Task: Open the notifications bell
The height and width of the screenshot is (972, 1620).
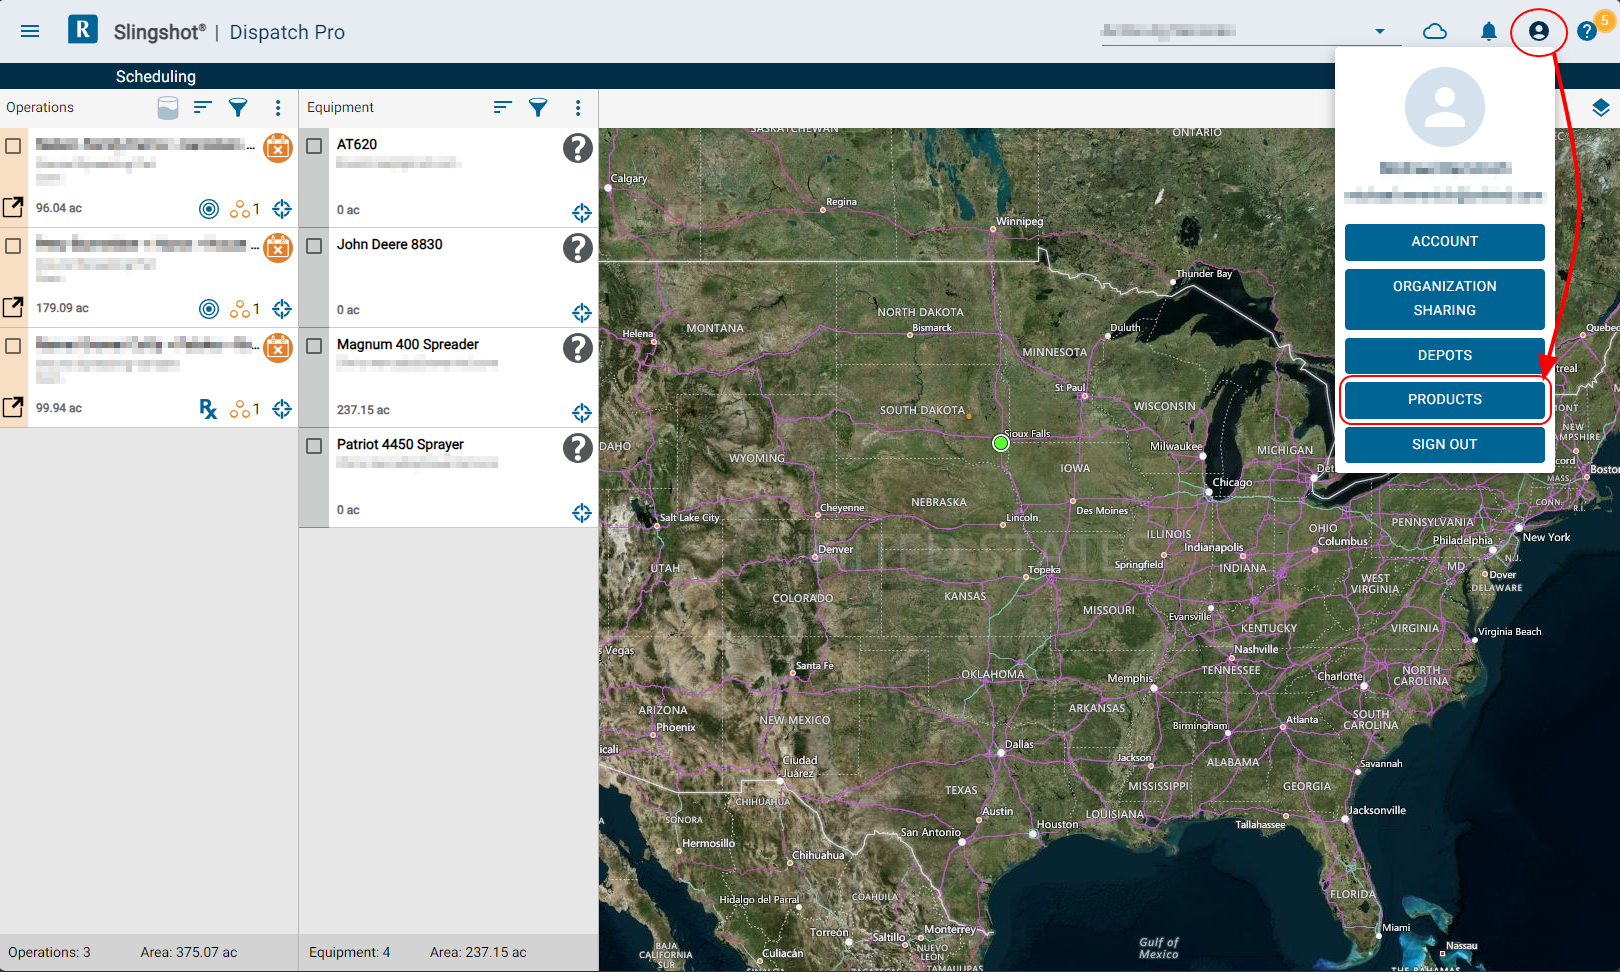Action: coord(1488,31)
